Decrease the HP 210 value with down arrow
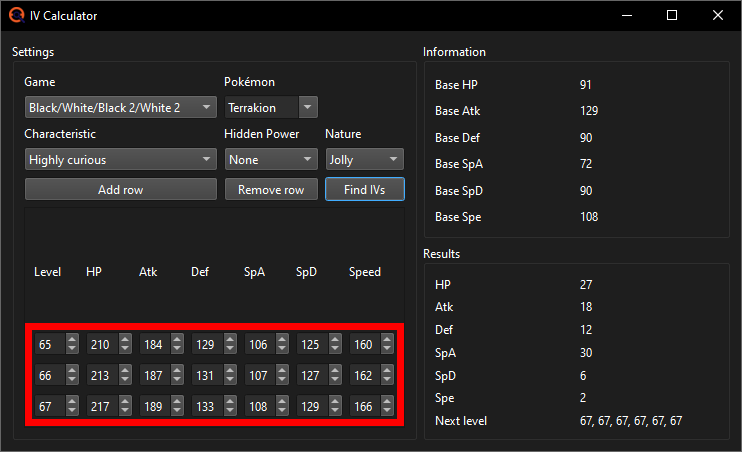 pyautogui.click(x=124, y=349)
